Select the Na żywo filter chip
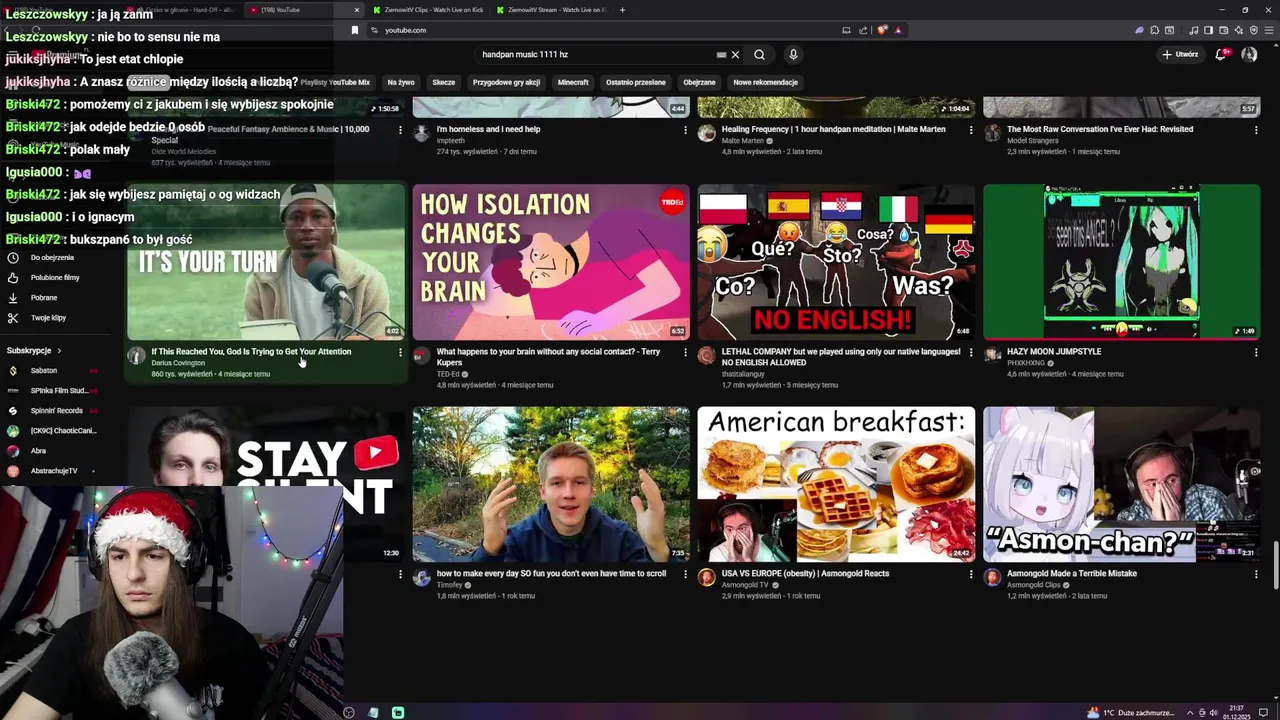This screenshot has height=720, width=1280. coord(401,82)
